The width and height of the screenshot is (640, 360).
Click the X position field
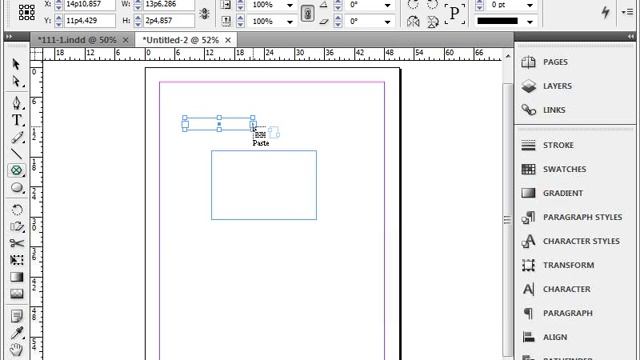click(x=89, y=4)
